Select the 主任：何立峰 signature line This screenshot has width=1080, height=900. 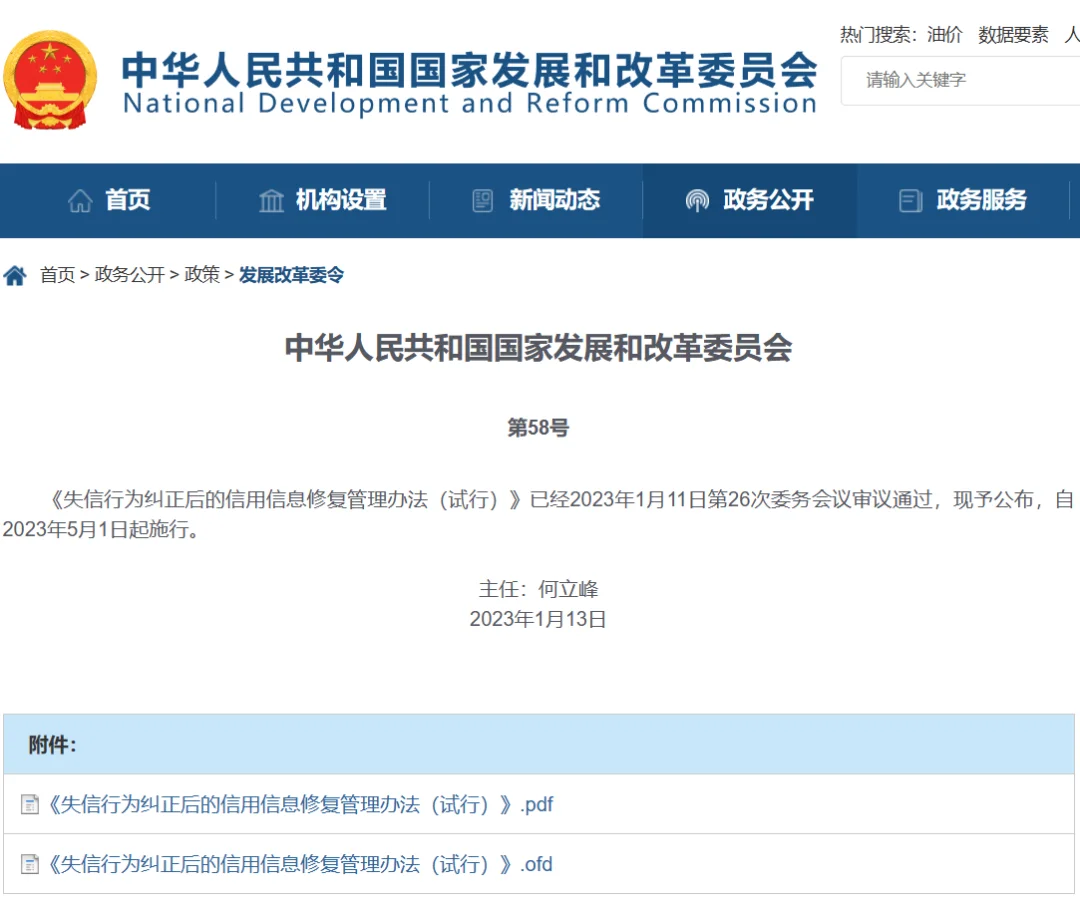pos(539,589)
